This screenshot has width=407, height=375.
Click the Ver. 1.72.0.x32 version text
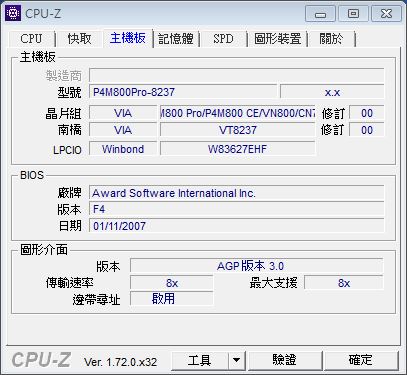pos(120,362)
